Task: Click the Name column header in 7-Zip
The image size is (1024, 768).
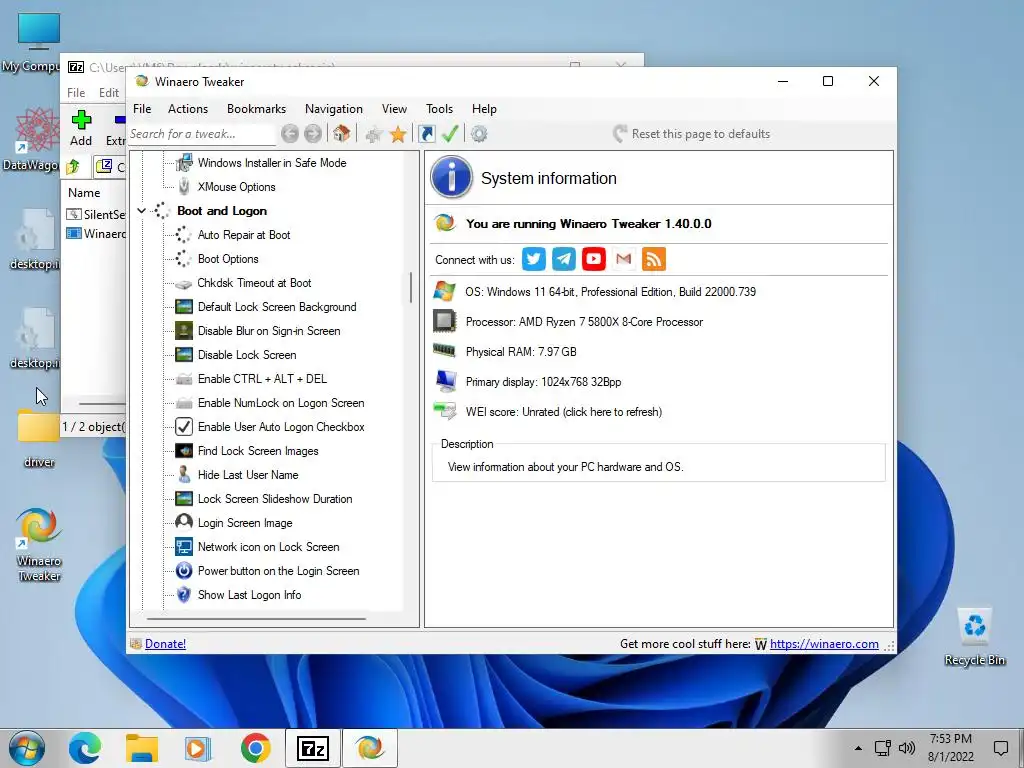Action: 84,193
